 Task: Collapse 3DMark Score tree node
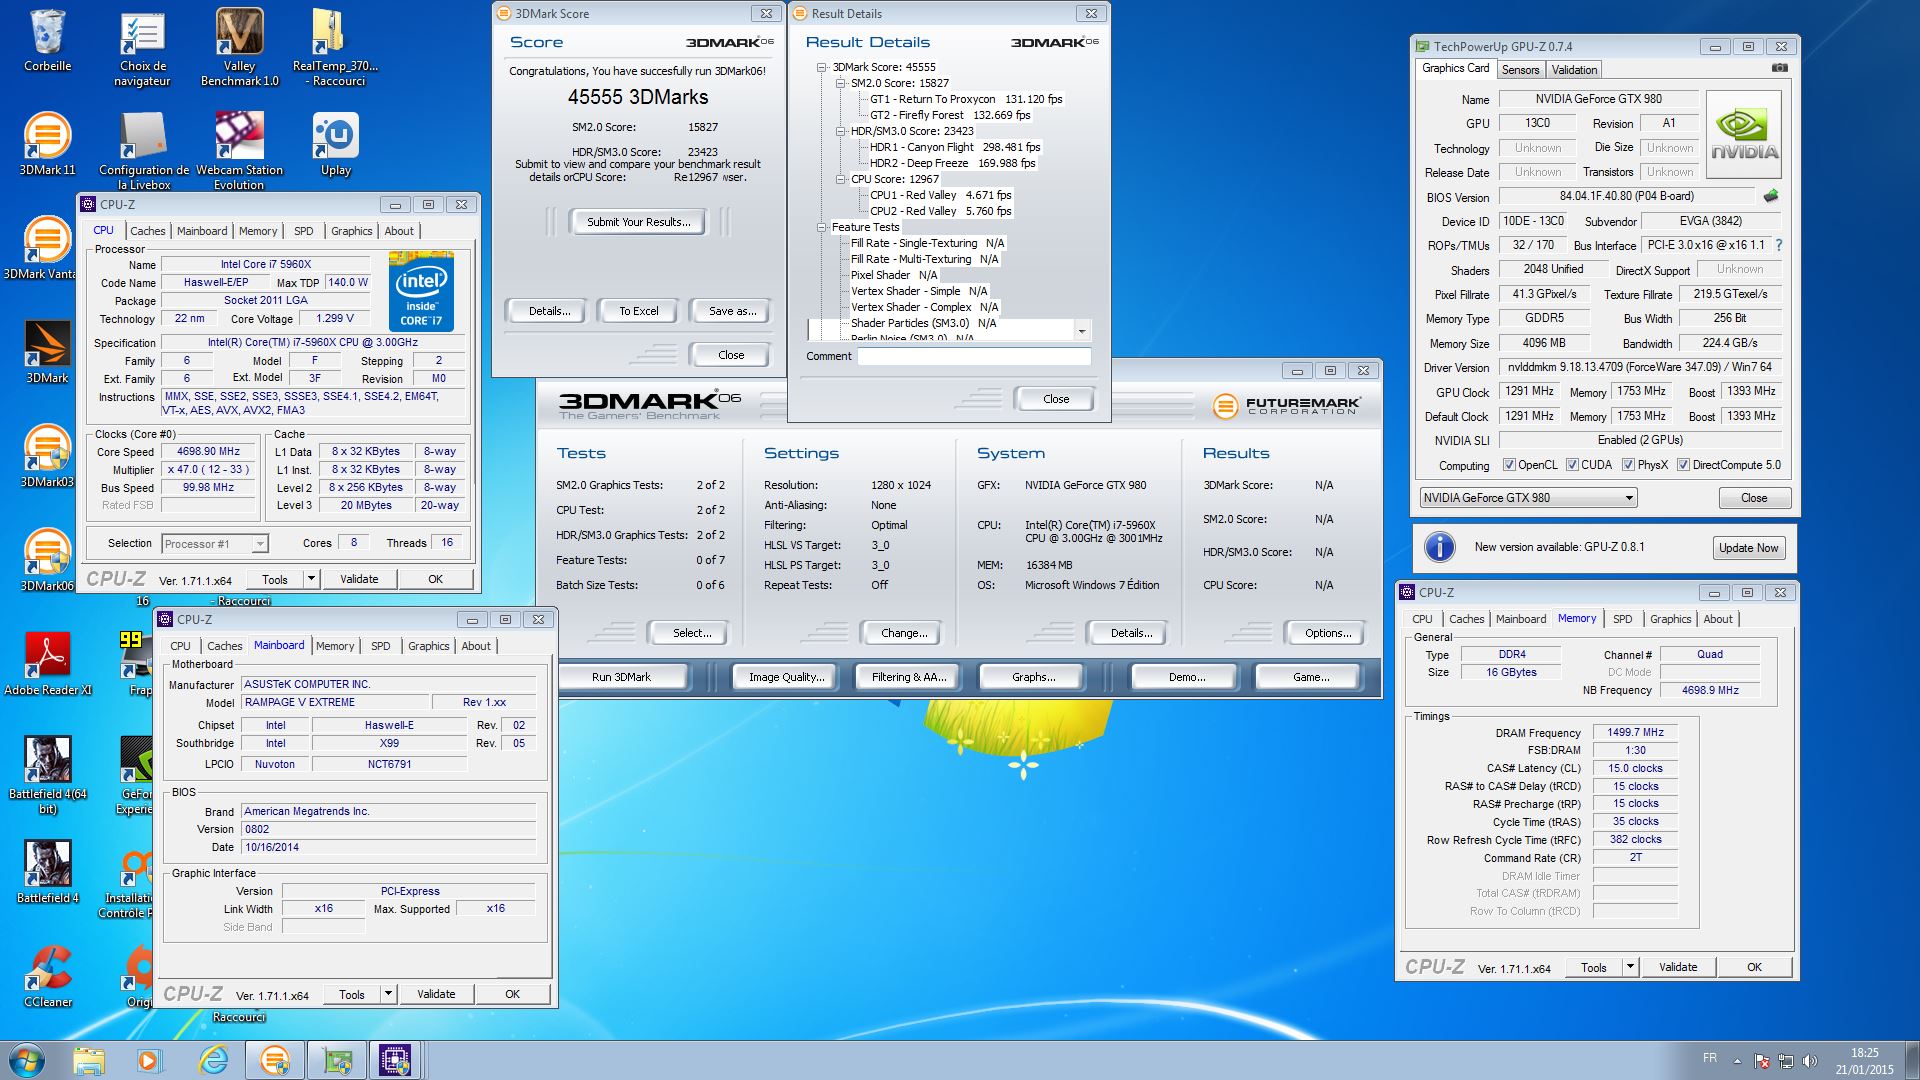(822, 67)
